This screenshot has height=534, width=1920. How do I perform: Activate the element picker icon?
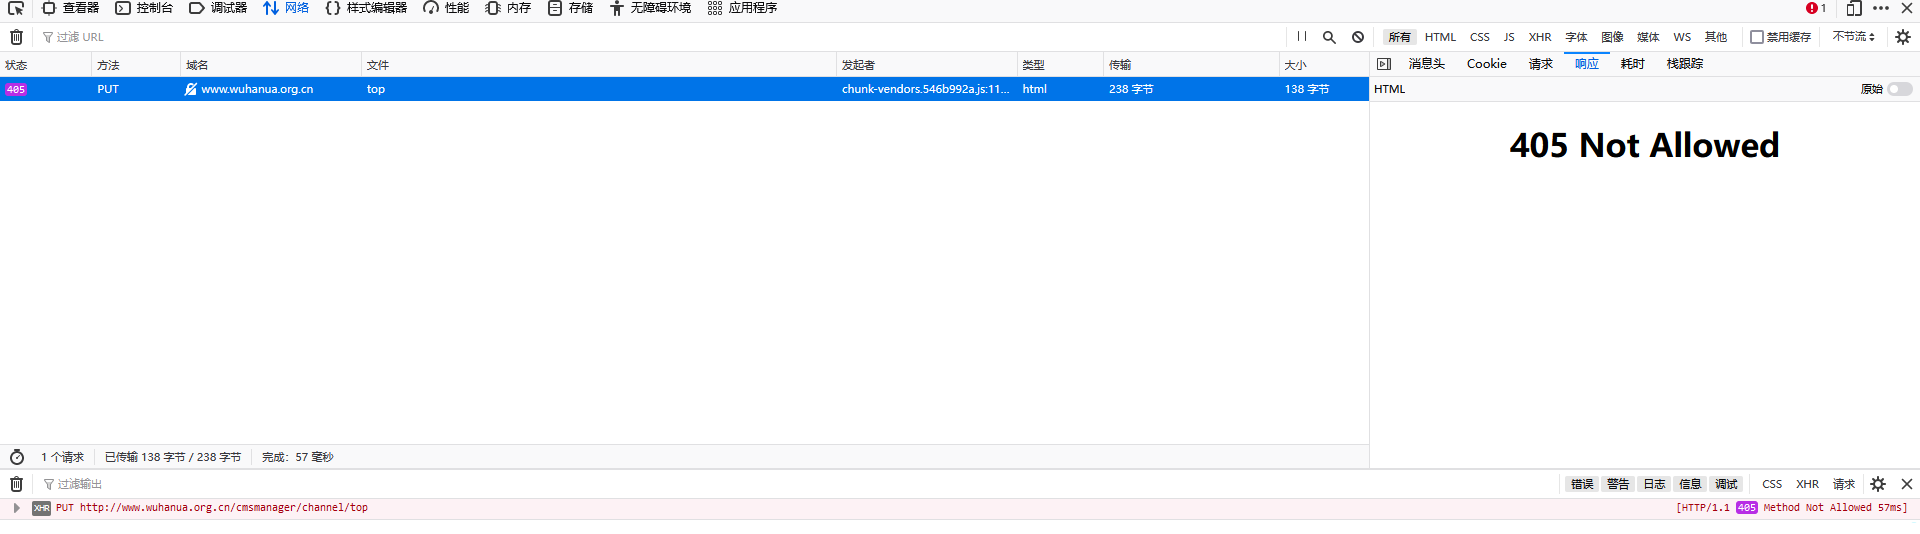tap(16, 8)
